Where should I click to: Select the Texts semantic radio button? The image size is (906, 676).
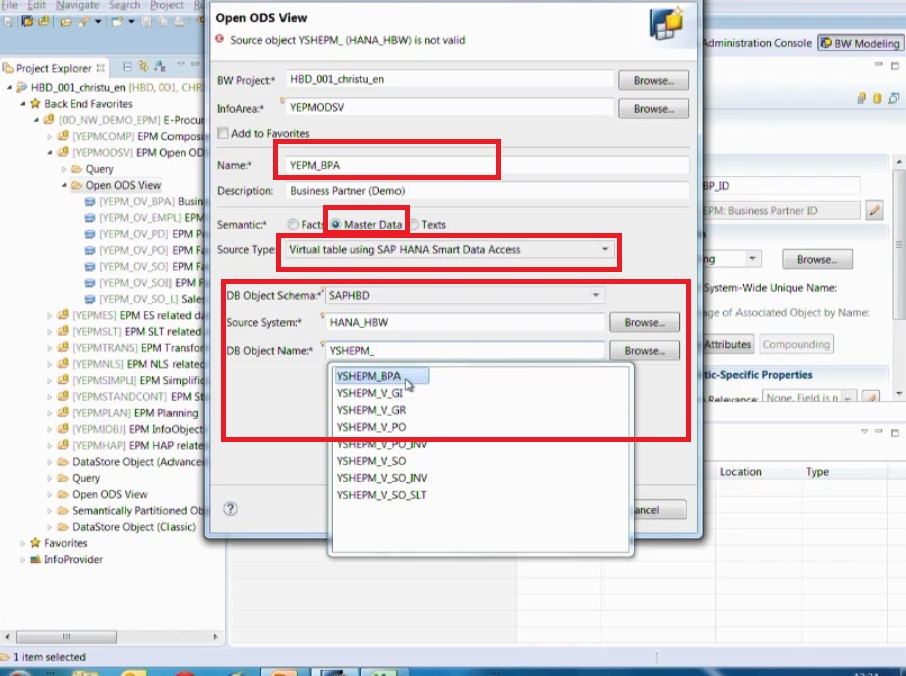pyautogui.click(x=413, y=224)
